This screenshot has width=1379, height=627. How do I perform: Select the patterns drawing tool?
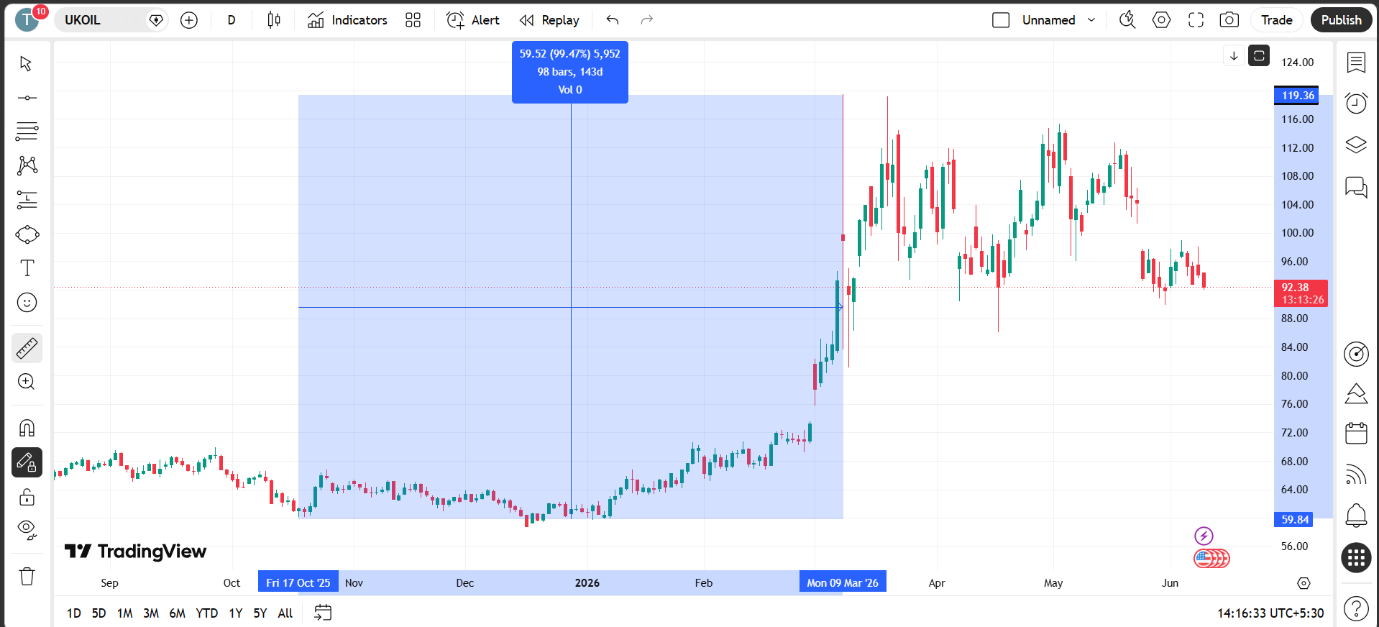pos(27,165)
